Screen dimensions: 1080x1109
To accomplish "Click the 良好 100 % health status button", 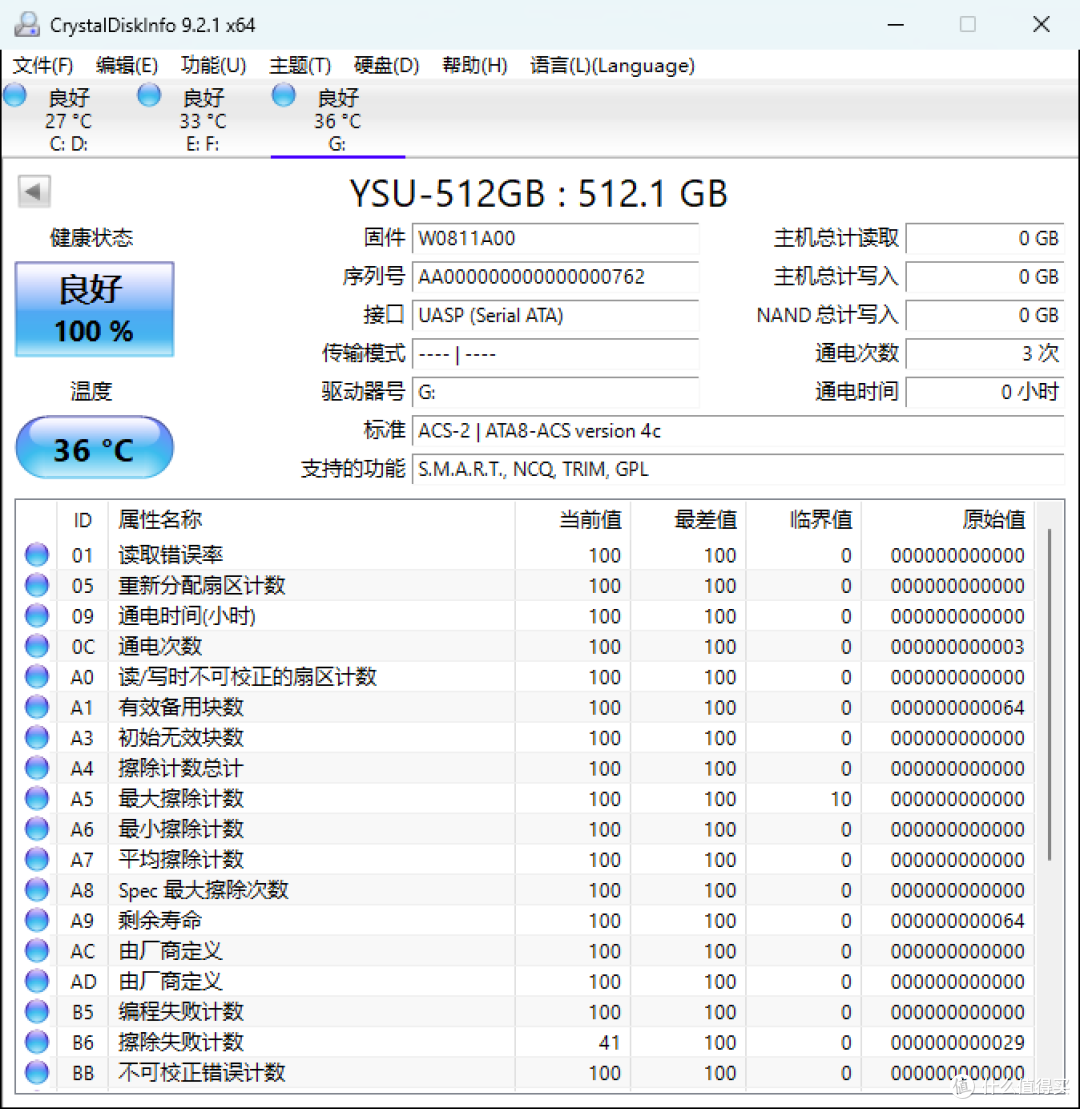I will pos(94,309).
